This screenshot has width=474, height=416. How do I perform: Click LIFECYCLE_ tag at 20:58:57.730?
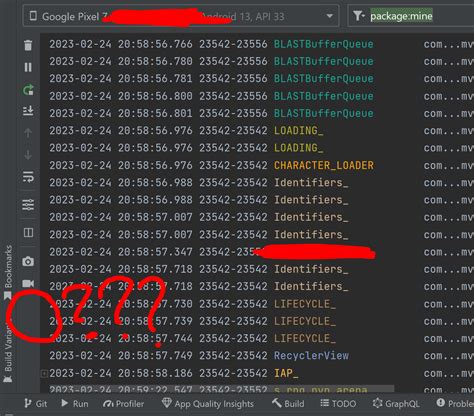(305, 304)
